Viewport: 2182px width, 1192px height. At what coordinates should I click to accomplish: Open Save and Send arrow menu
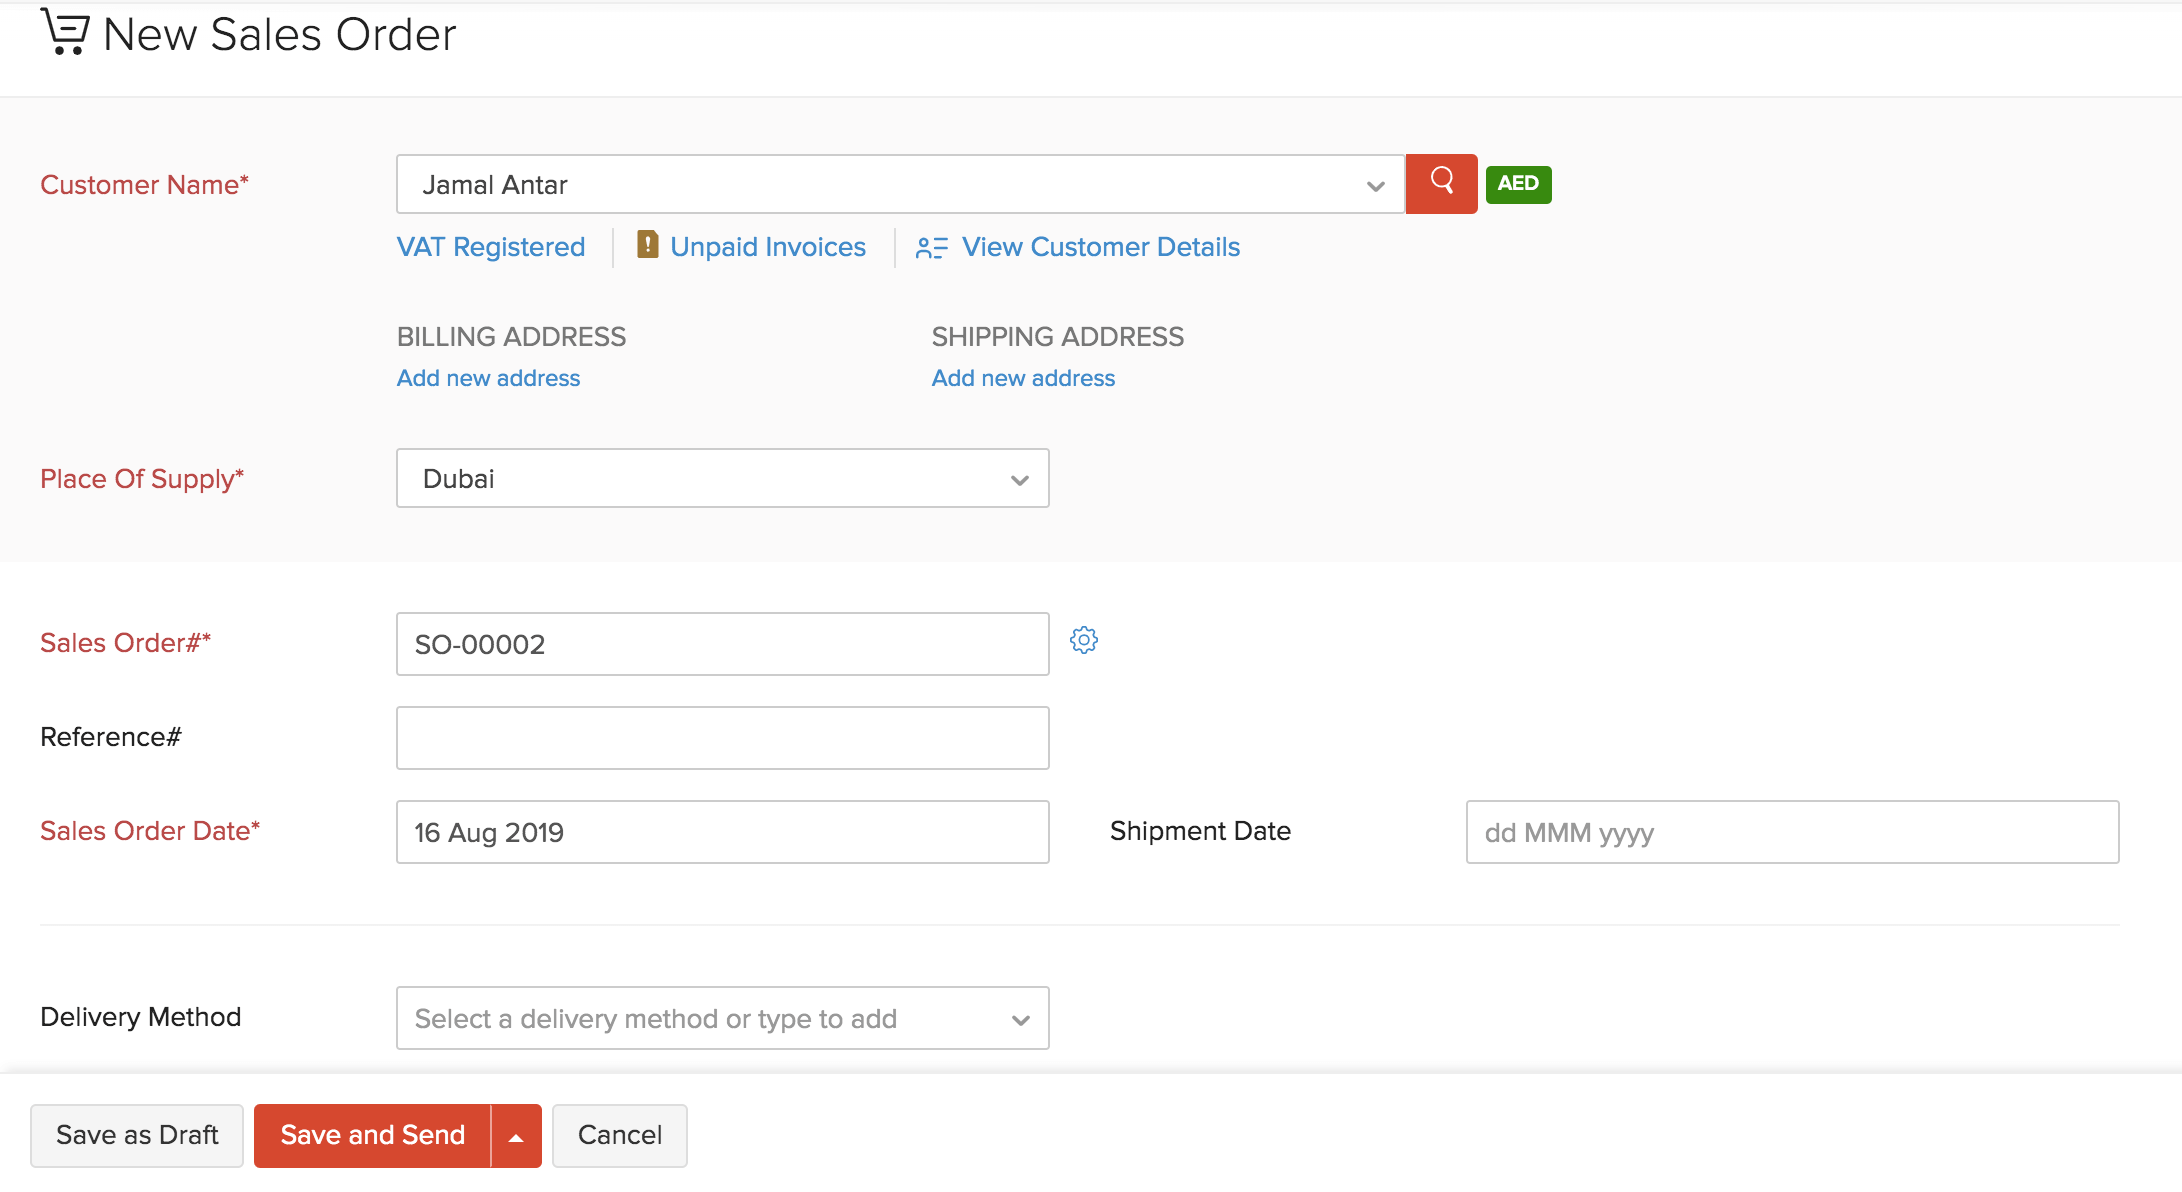pyautogui.click(x=516, y=1137)
